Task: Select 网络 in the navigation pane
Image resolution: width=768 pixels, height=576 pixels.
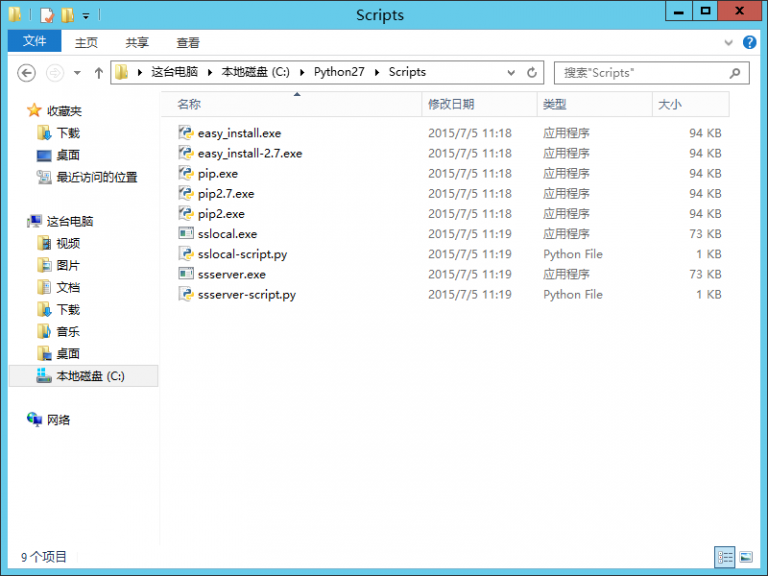Action: pos(59,420)
